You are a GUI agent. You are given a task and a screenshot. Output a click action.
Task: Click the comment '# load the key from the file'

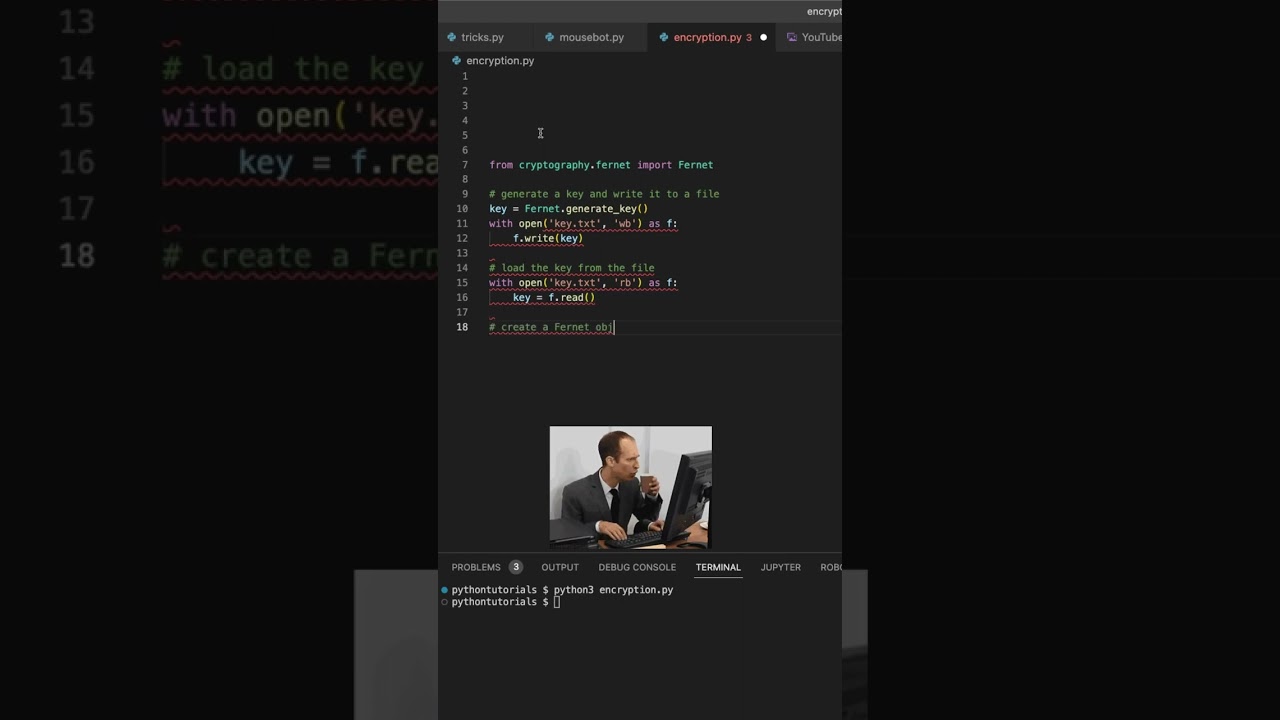572,268
